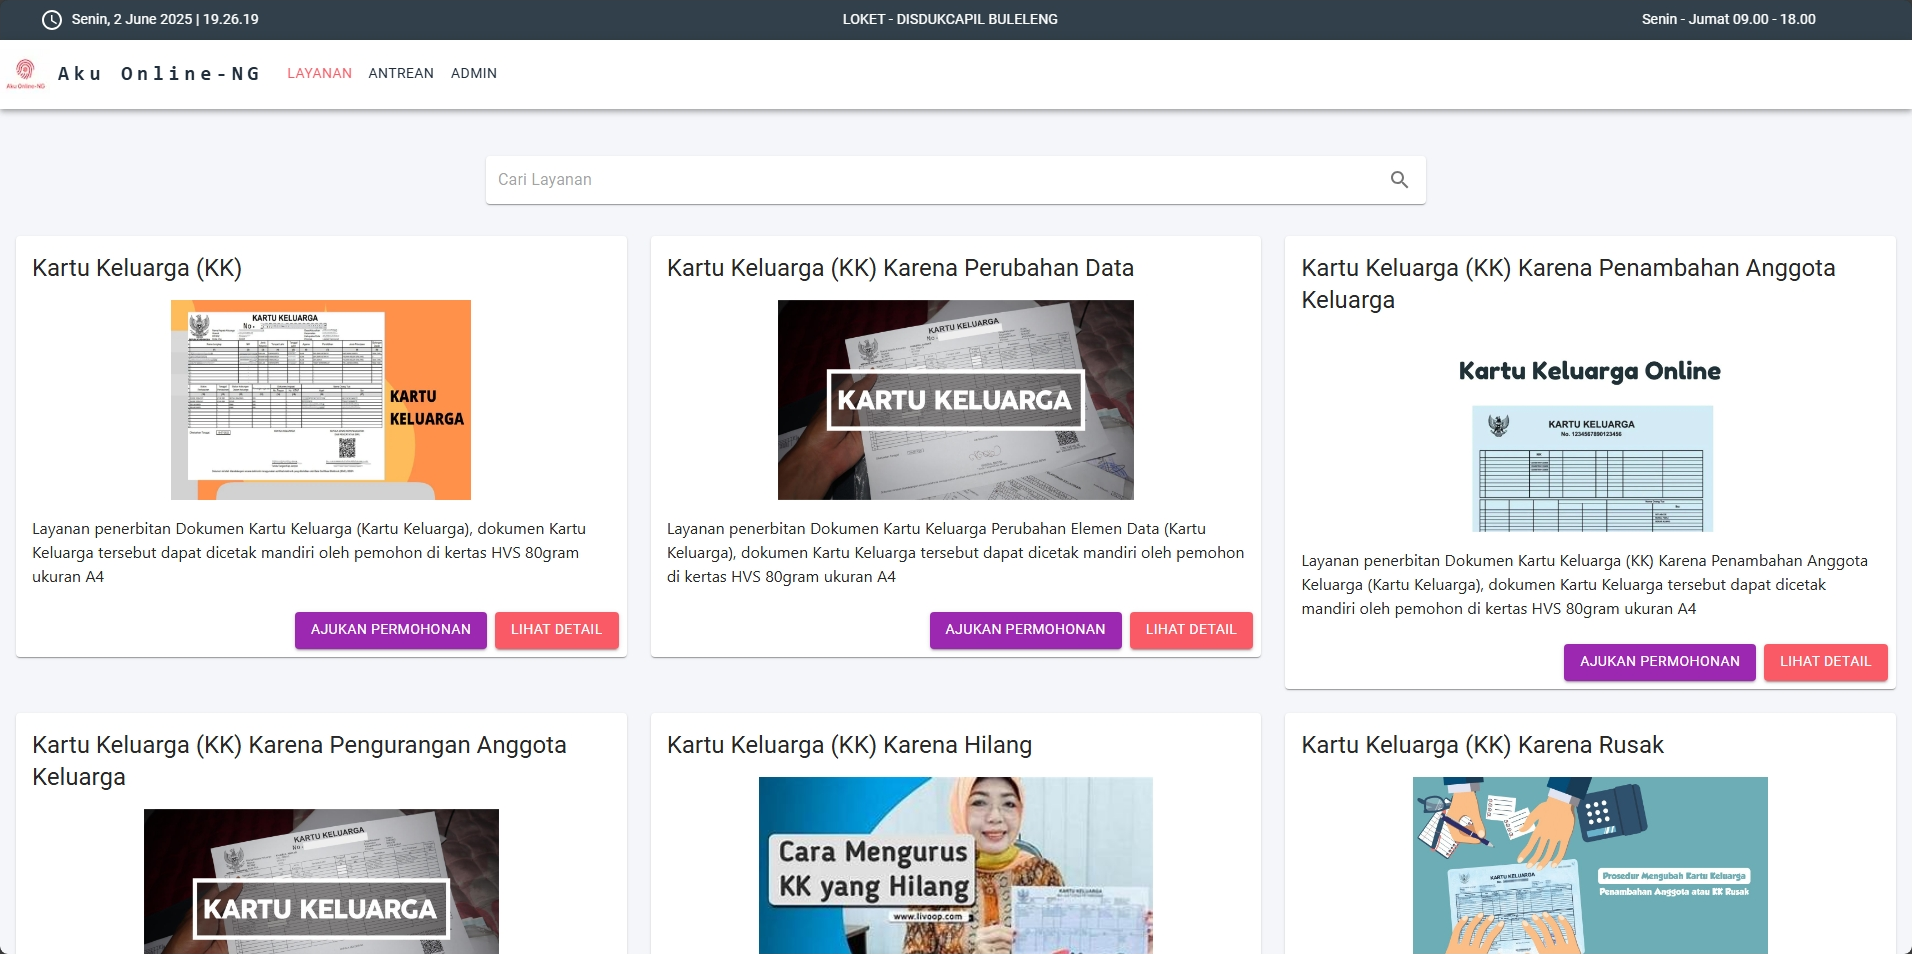Open Lihat Detail for KK Perubahan Data

[x=1190, y=630]
